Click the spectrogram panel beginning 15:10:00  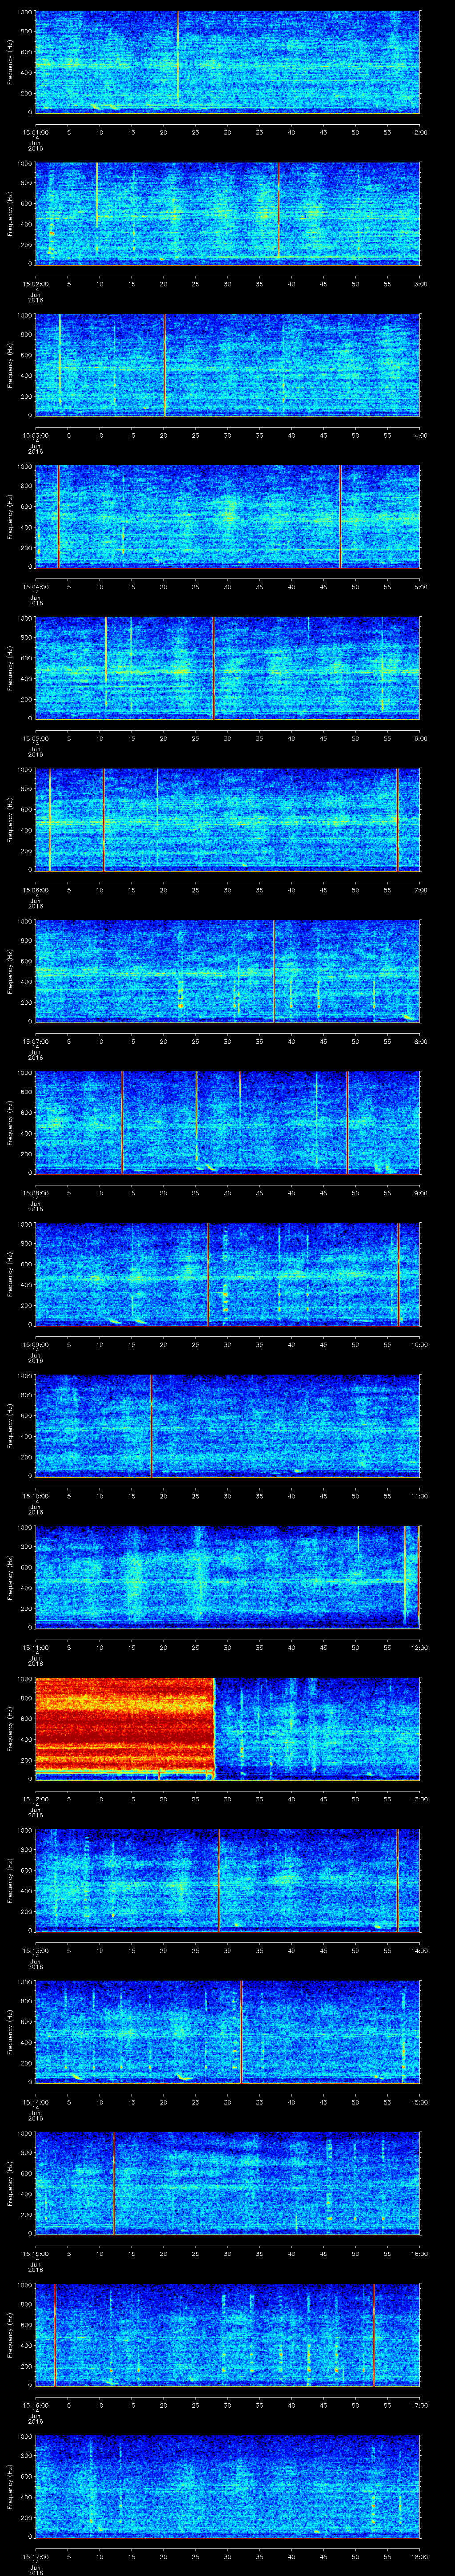[227, 1427]
